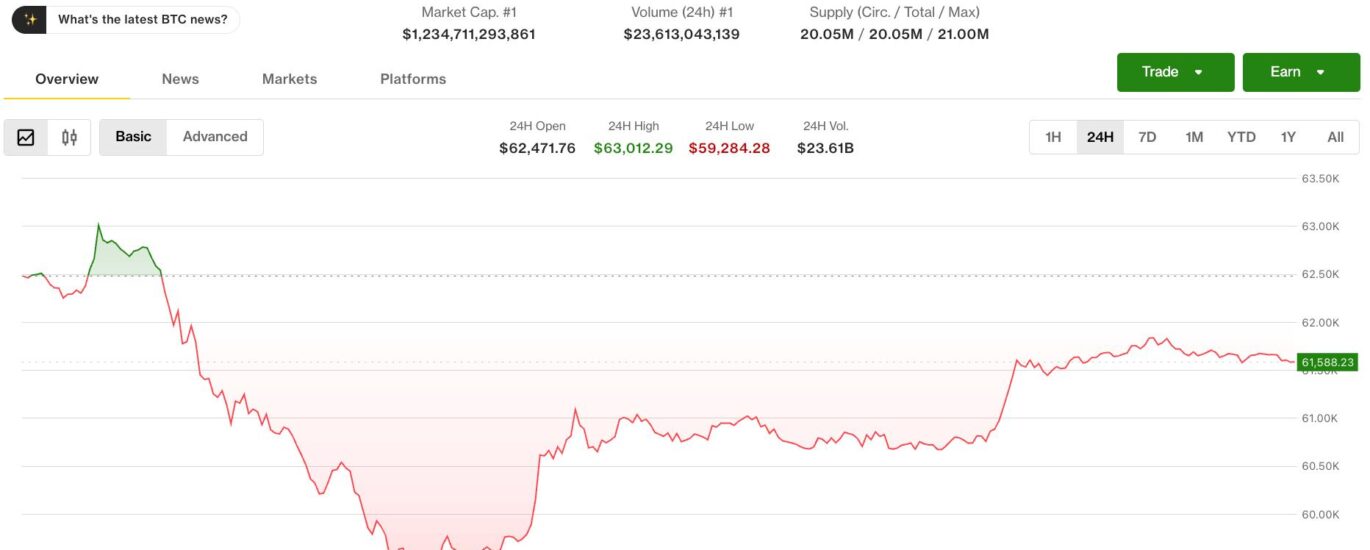The height and width of the screenshot is (550, 1370).
Task: Display the All time range
Action: point(1335,137)
